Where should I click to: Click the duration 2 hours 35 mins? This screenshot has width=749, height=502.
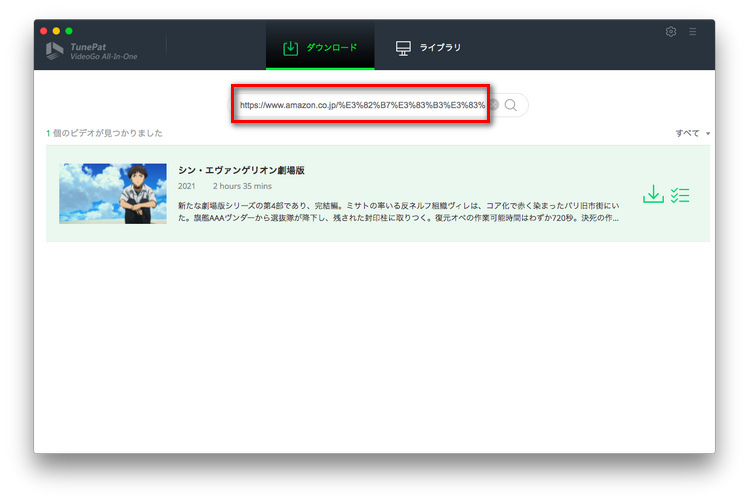[x=242, y=186]
